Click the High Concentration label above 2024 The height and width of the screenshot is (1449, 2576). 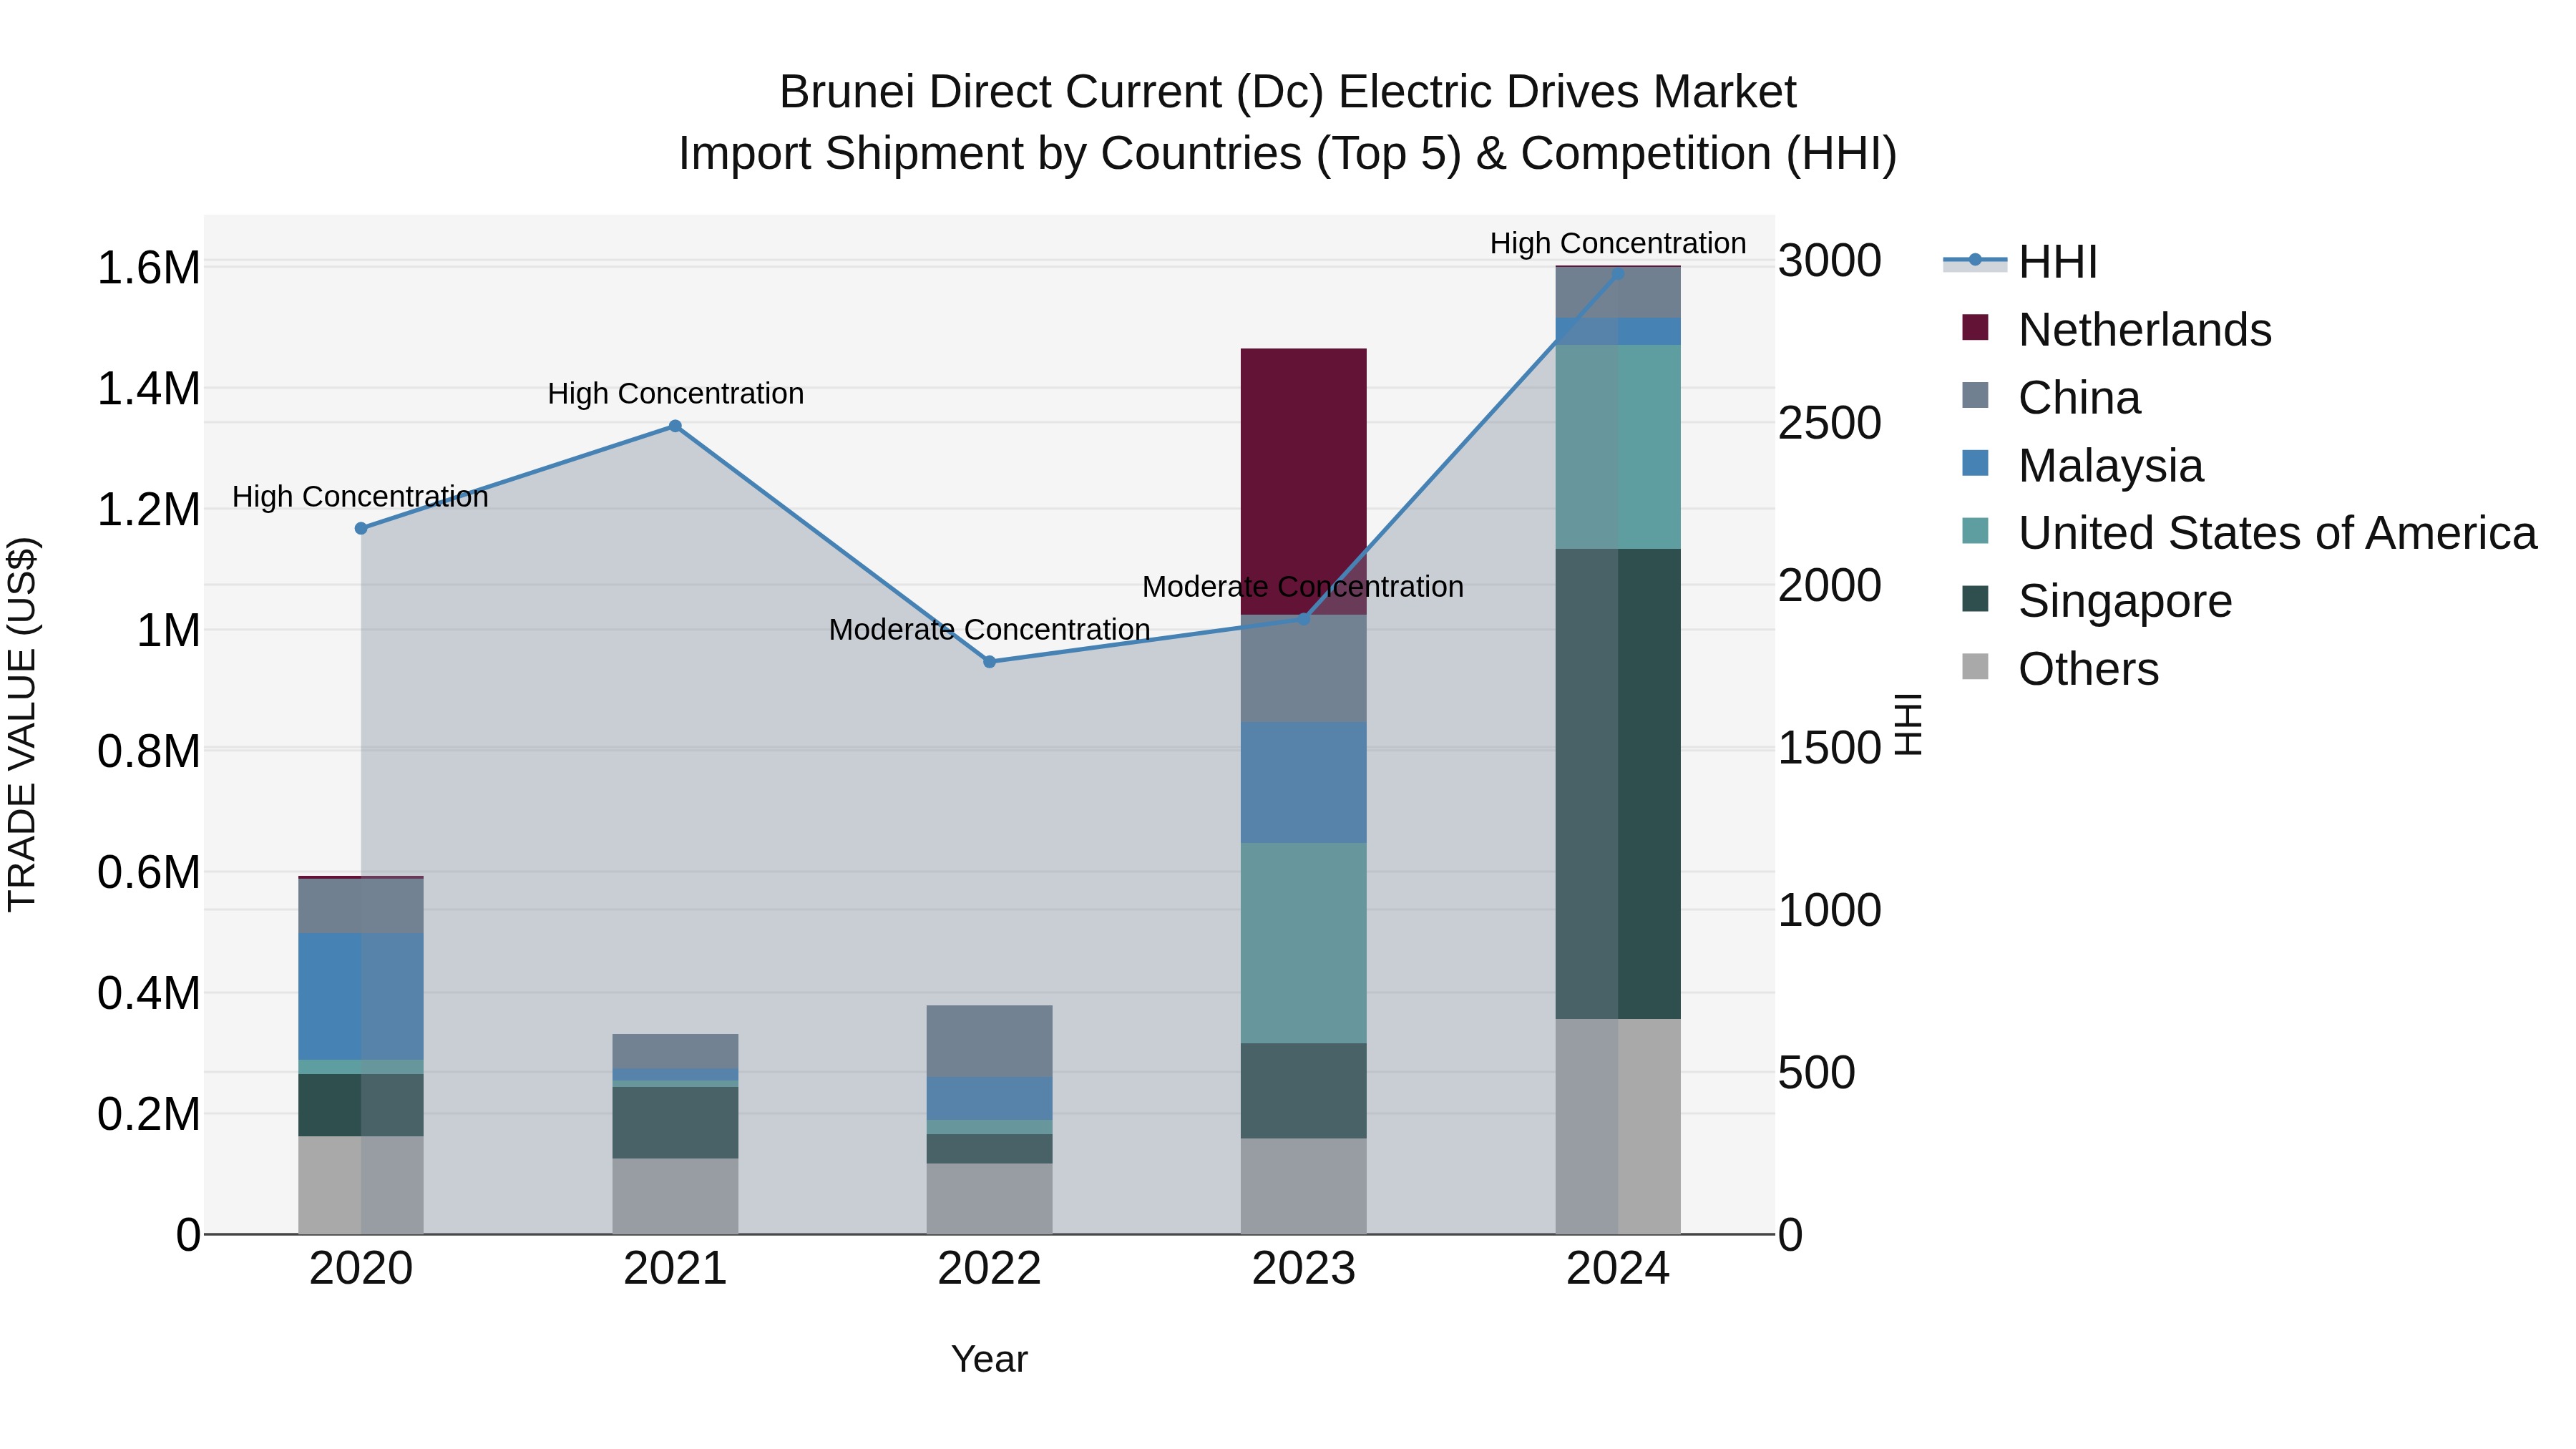1618,243
